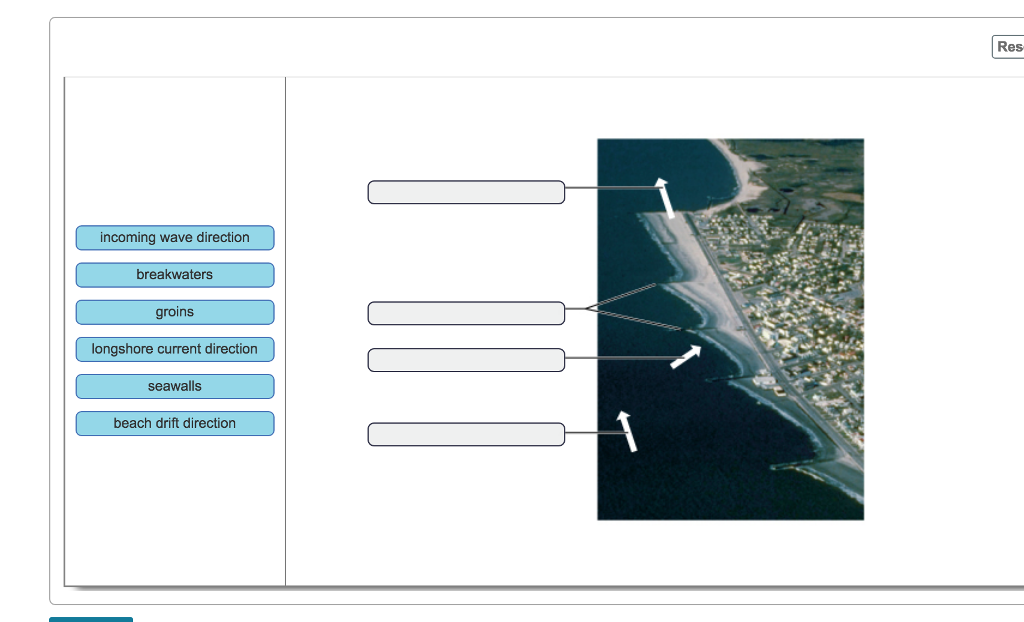Select the "breakwaters" label chip

coord(174,274)
